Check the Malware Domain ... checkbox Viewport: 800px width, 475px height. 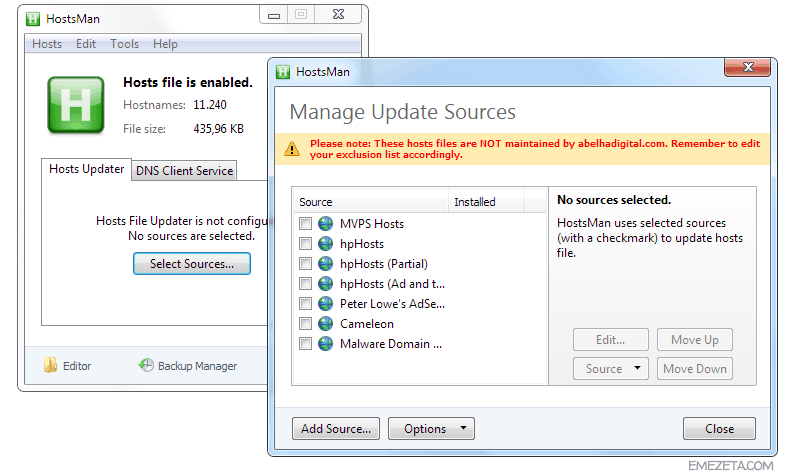pos(305,343)
